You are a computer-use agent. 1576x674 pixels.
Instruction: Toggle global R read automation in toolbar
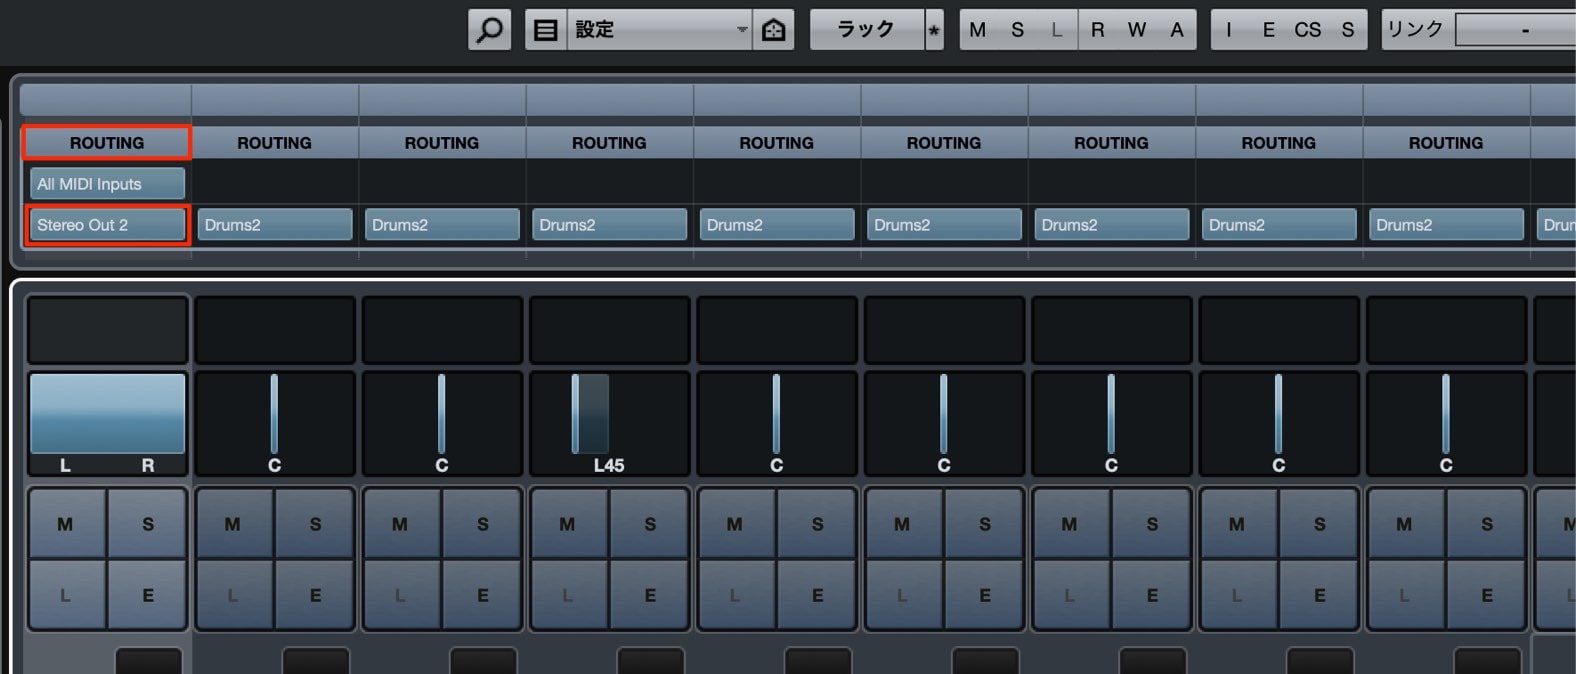1098,30
